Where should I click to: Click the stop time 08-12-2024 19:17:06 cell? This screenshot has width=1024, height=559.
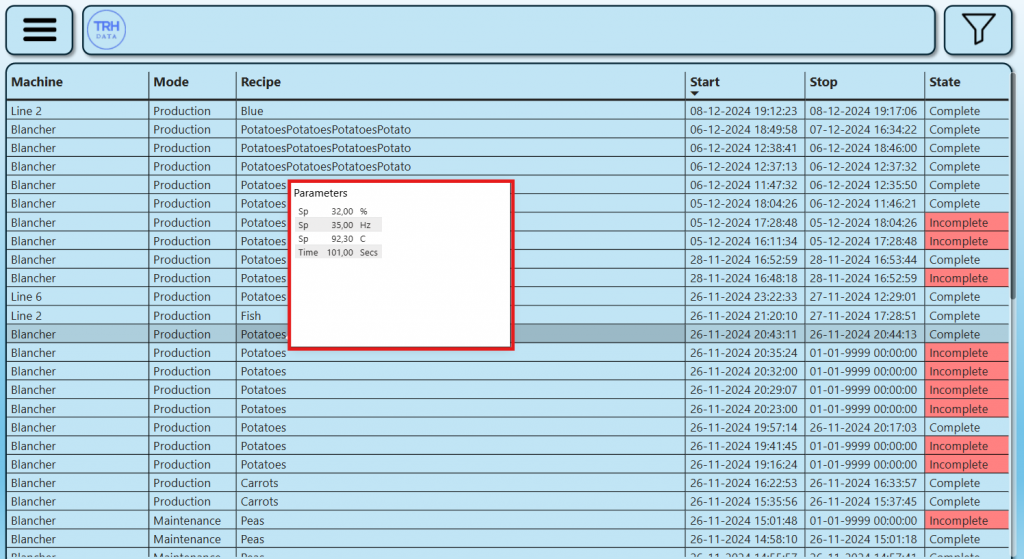862,111
